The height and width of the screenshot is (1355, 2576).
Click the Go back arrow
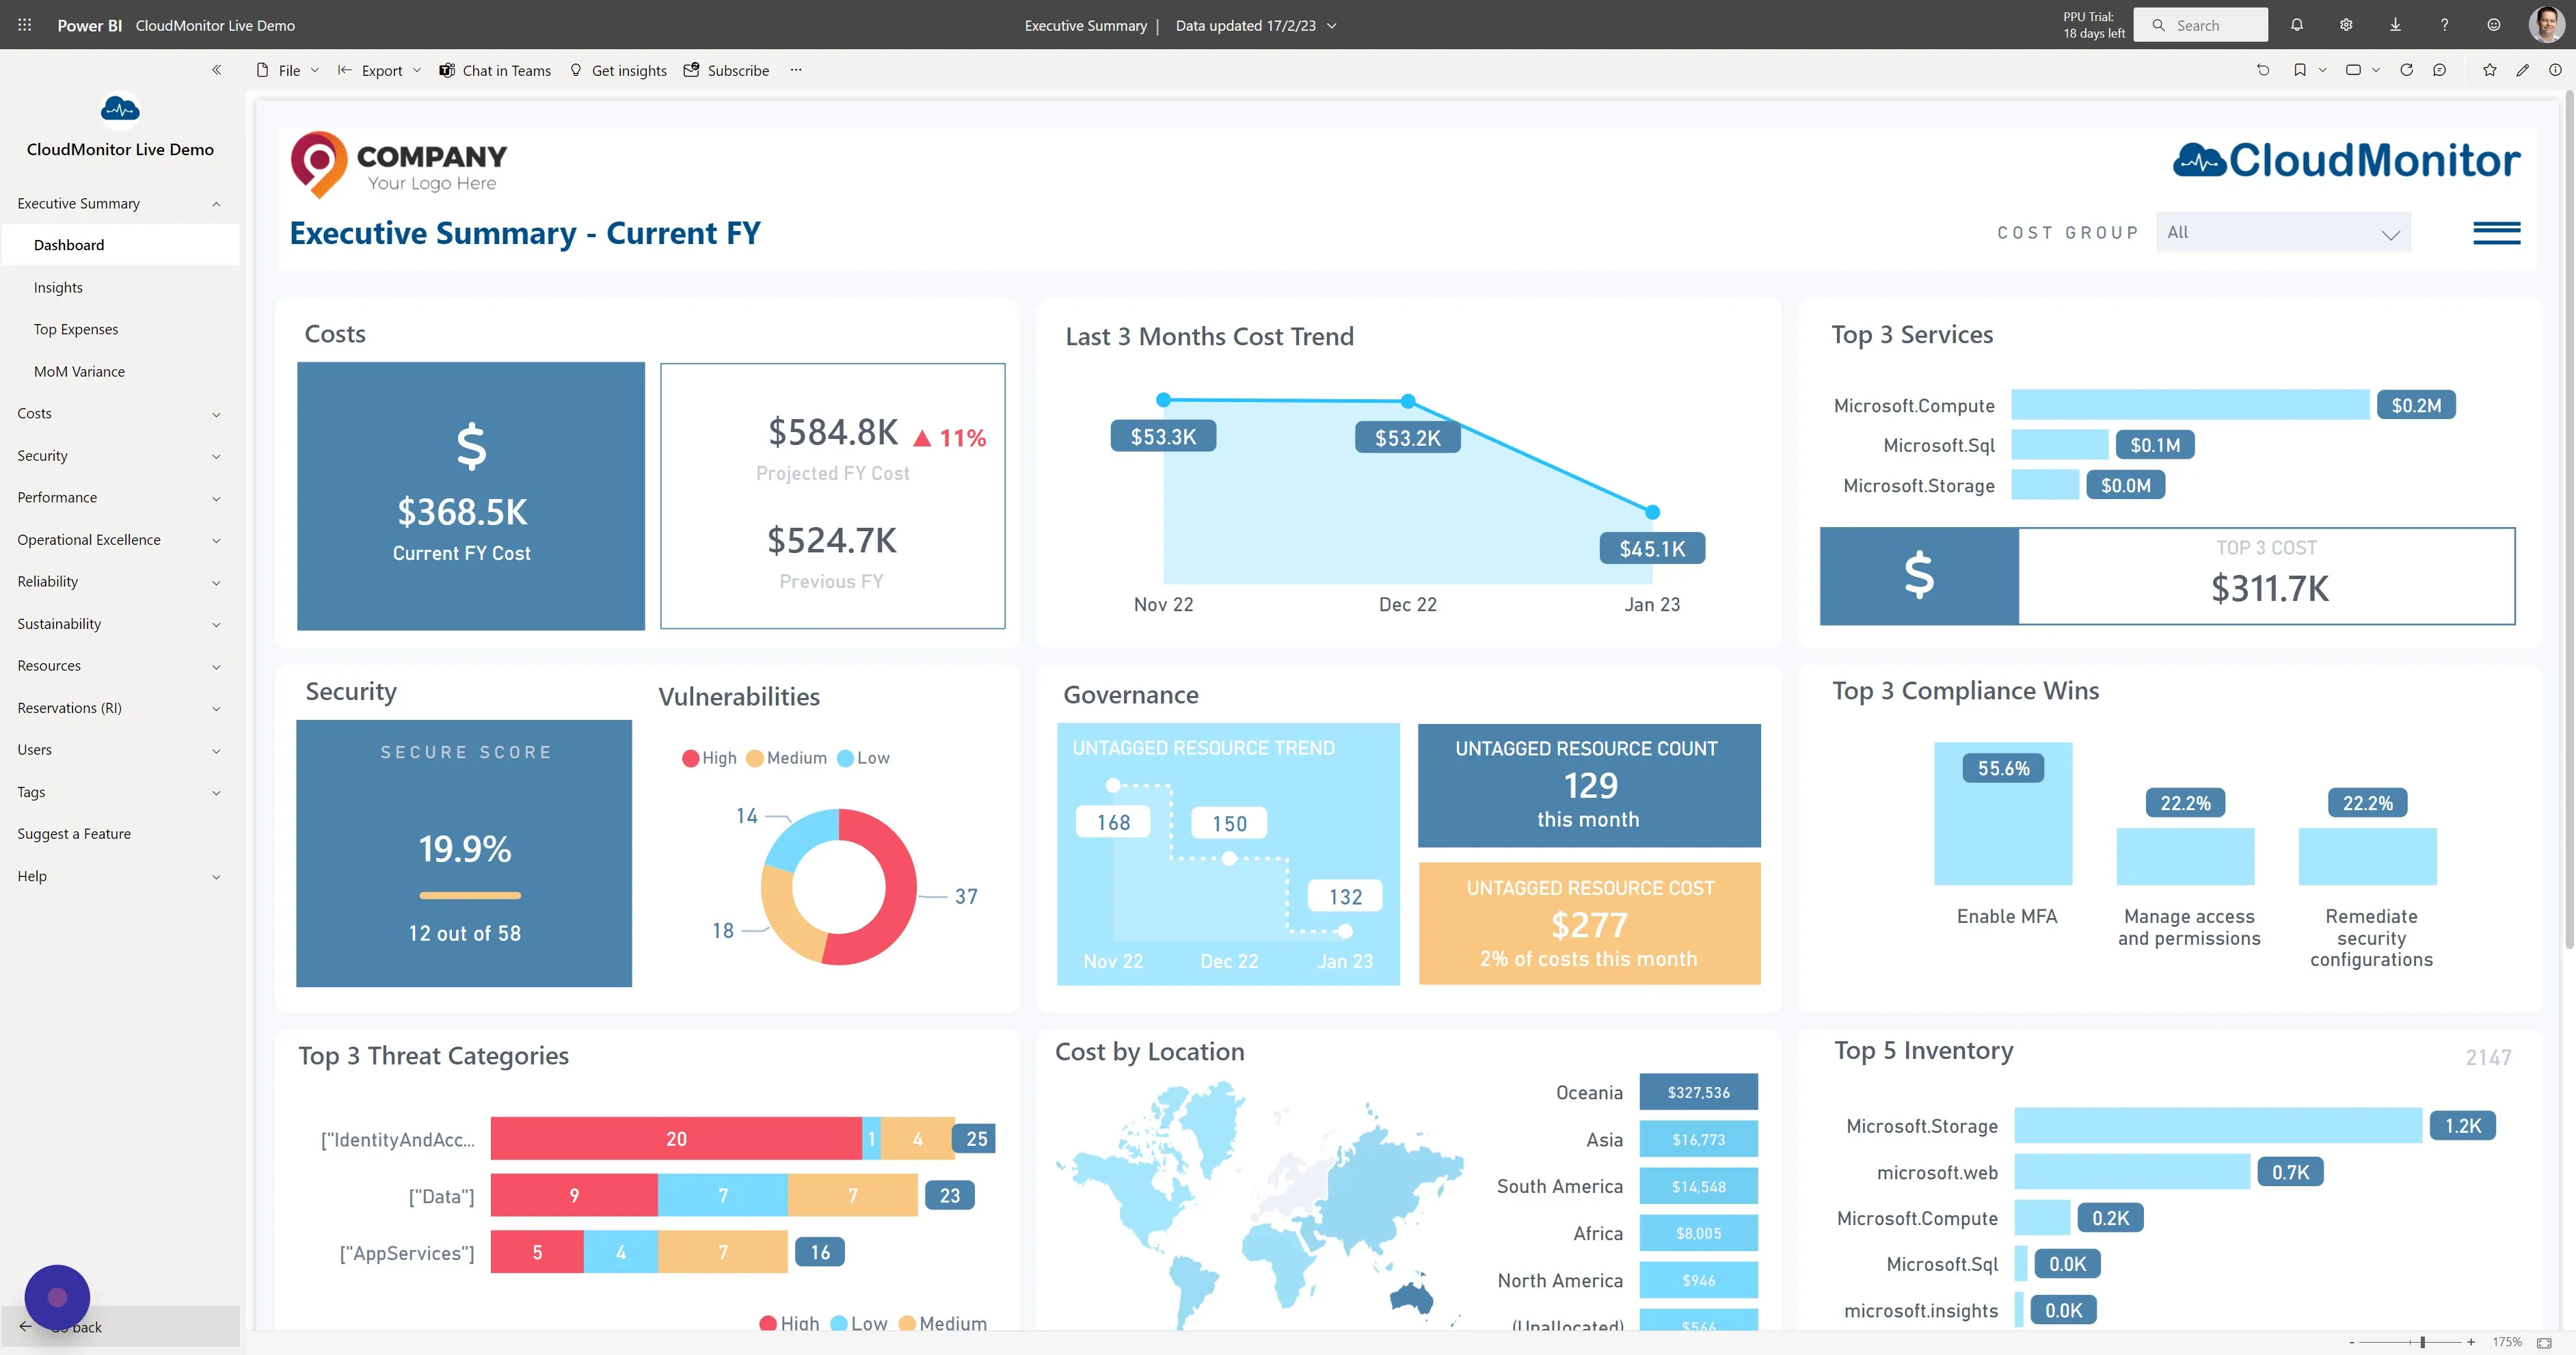pyautogui.click(x=26, y=1326)
